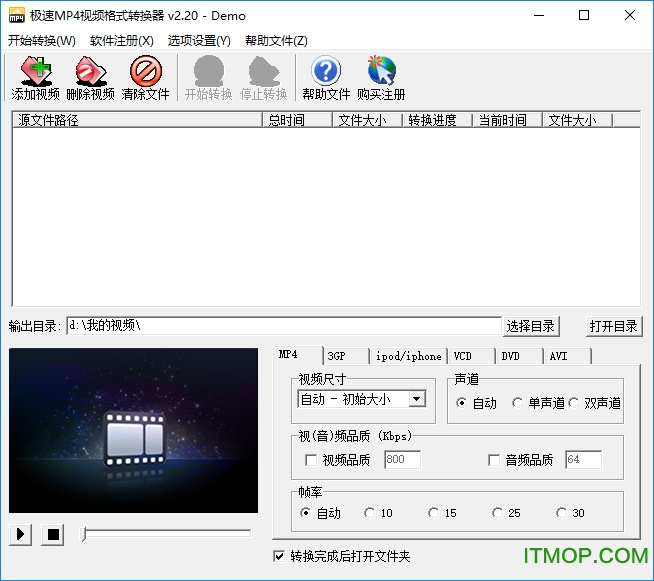Click the 源文件路径 column header
654x581 pixels.
coord(138,120)
